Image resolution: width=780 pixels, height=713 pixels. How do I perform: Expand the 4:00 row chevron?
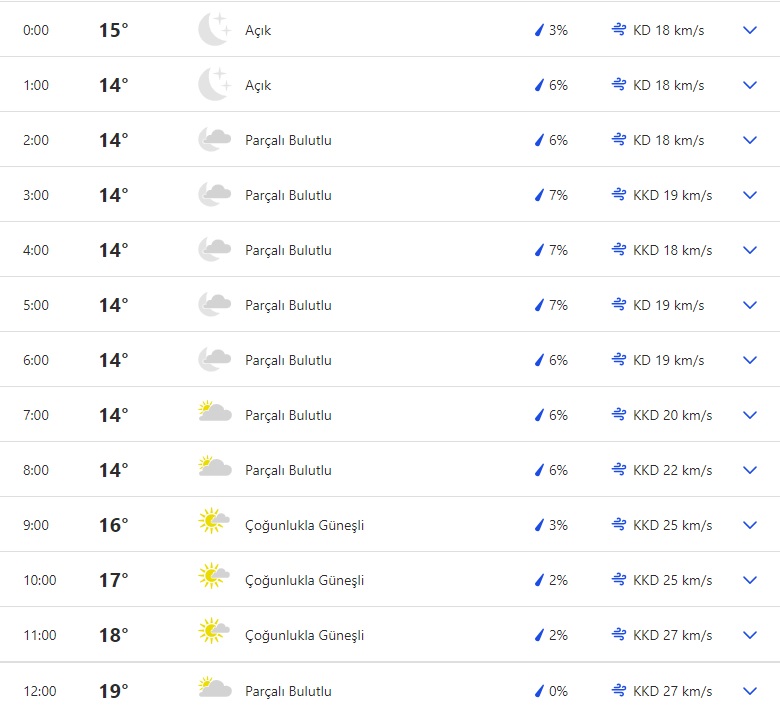click(750, 250)
